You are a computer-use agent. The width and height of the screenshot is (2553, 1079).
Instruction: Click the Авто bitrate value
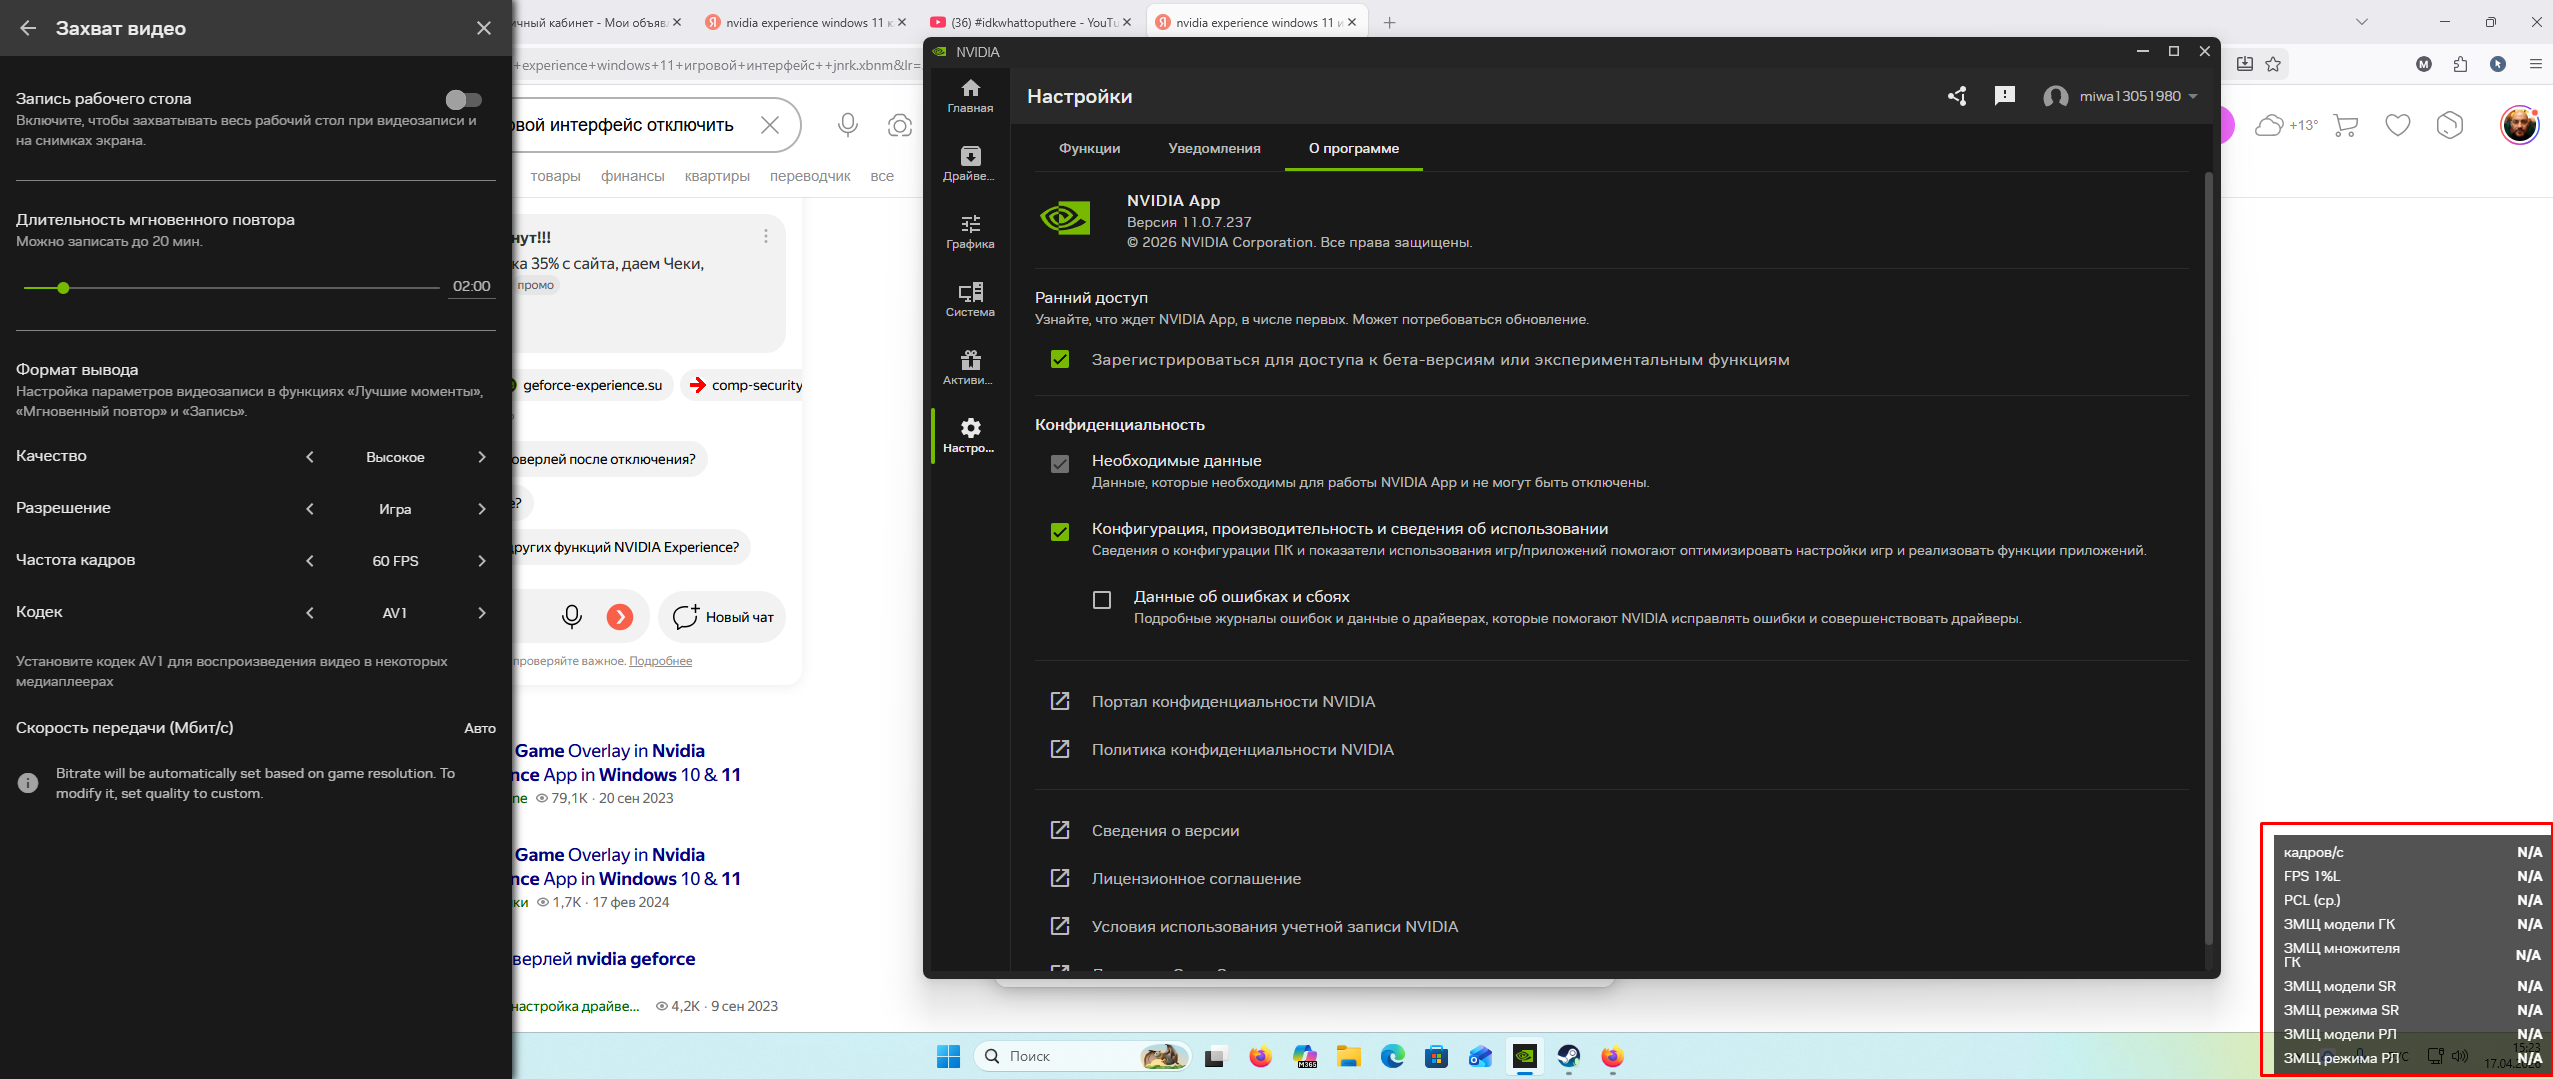coord(480,729)
